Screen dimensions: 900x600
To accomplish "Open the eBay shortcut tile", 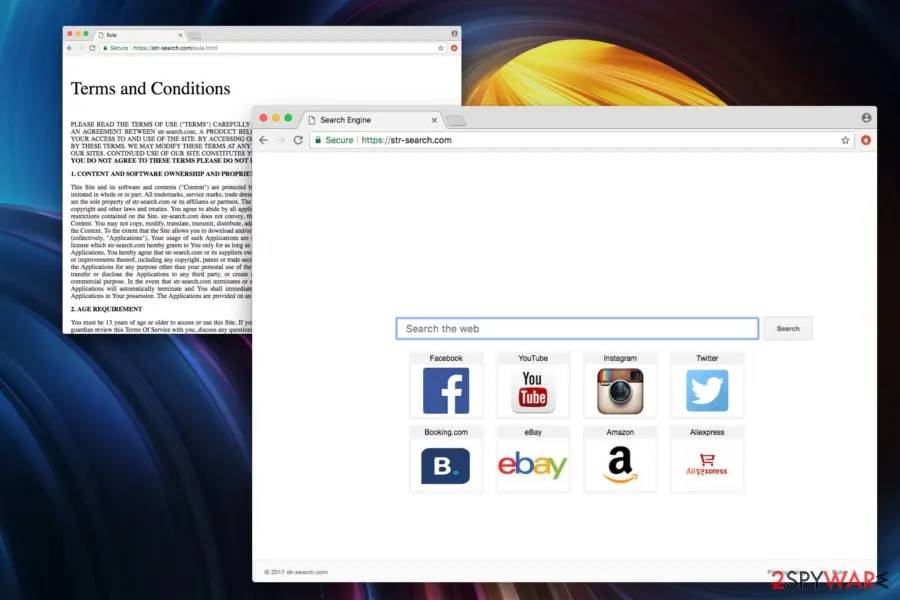I will (x=533, y=459).
